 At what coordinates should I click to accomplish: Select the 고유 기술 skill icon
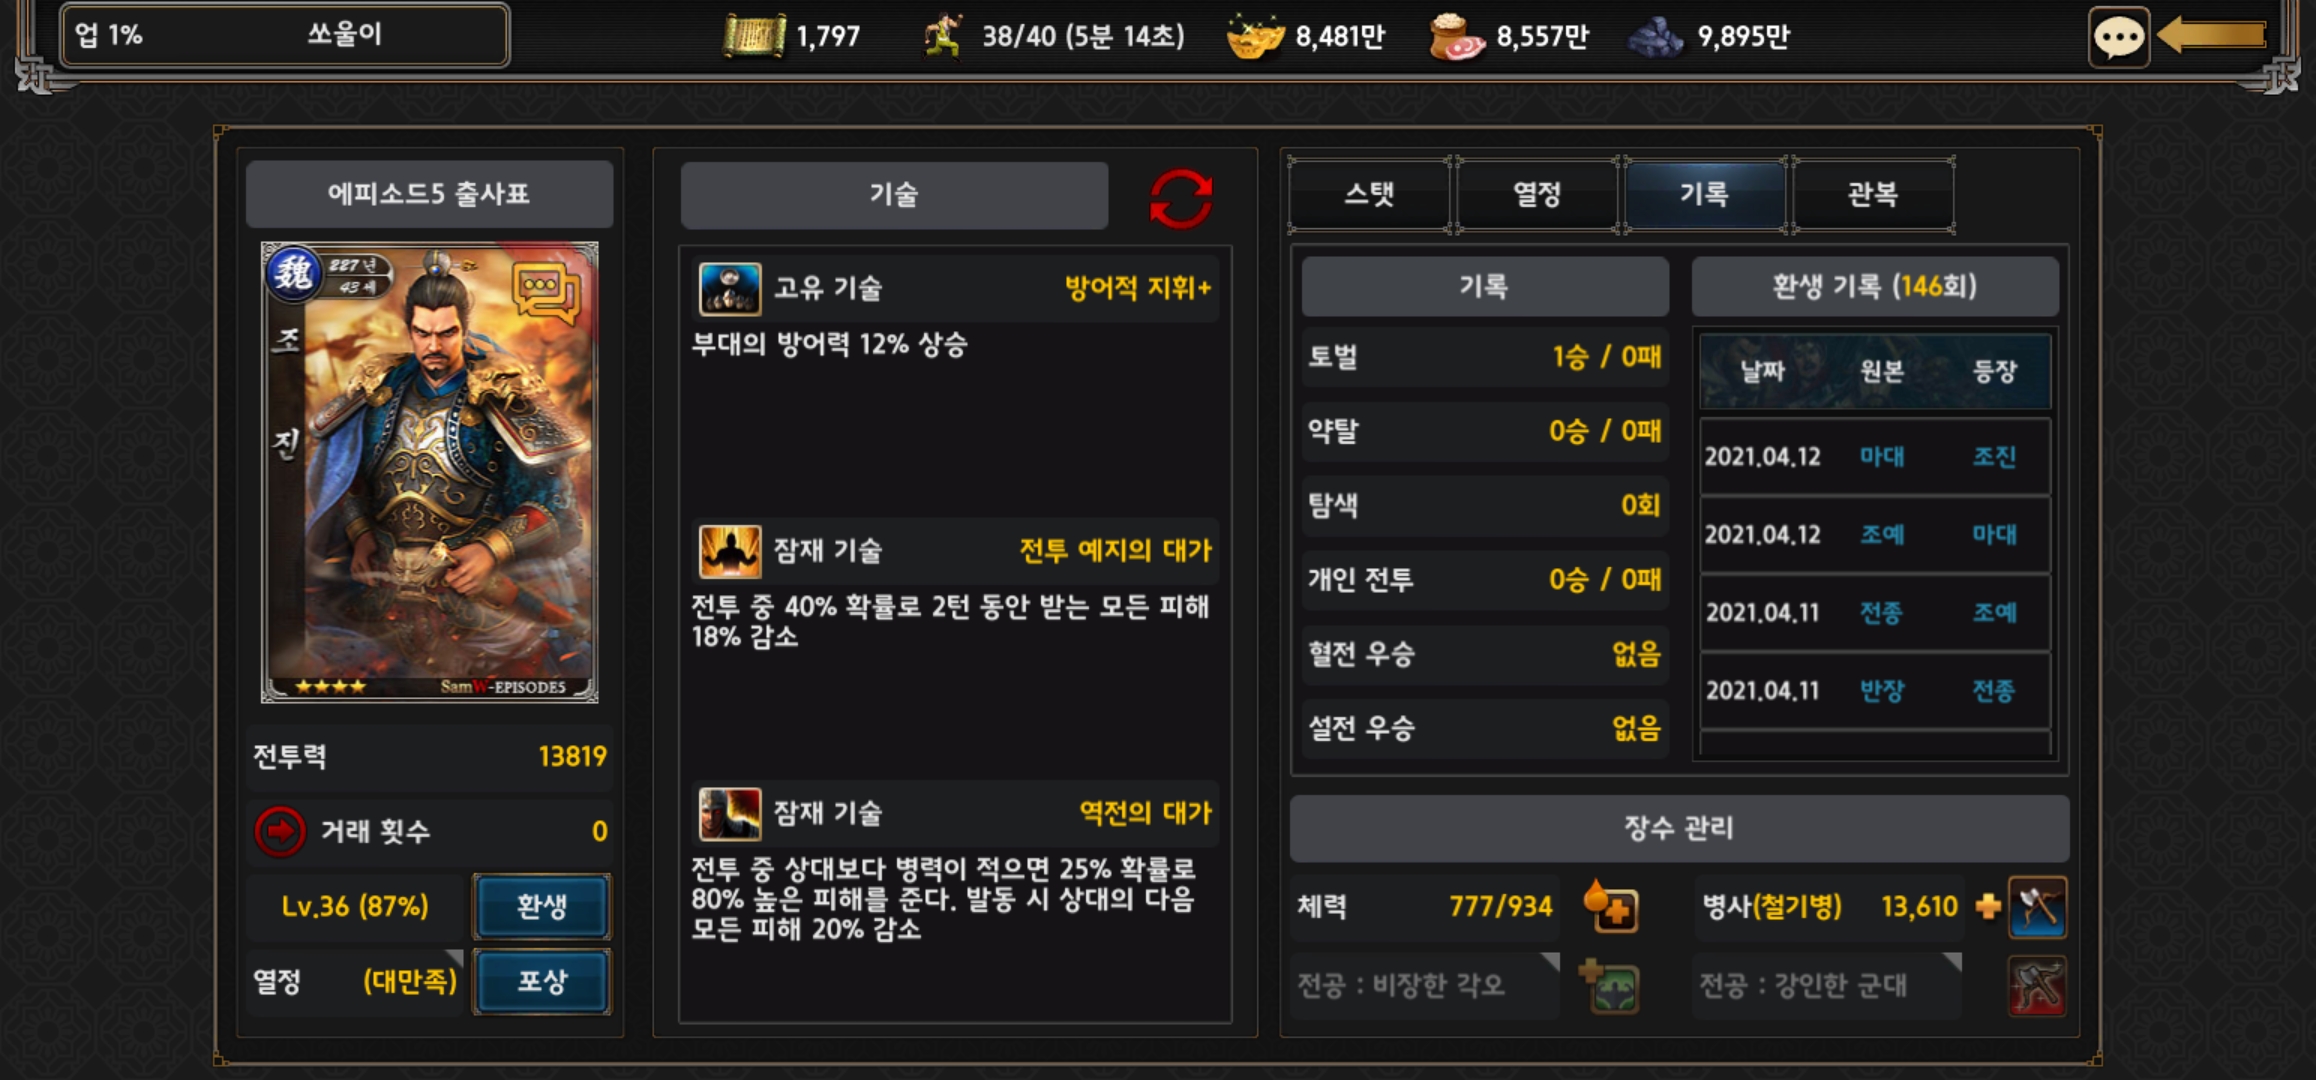pyautogui.click(x=729, y=289)
